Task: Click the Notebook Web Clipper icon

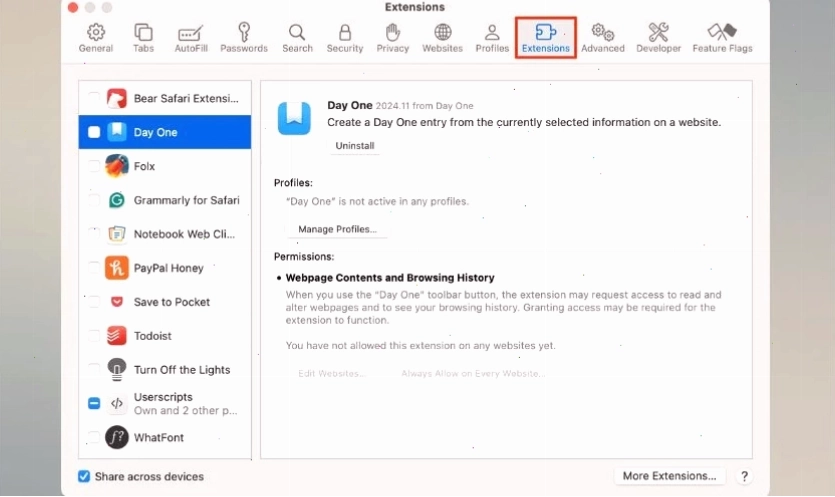Action: pyautogui.click(x=117, y=234)
